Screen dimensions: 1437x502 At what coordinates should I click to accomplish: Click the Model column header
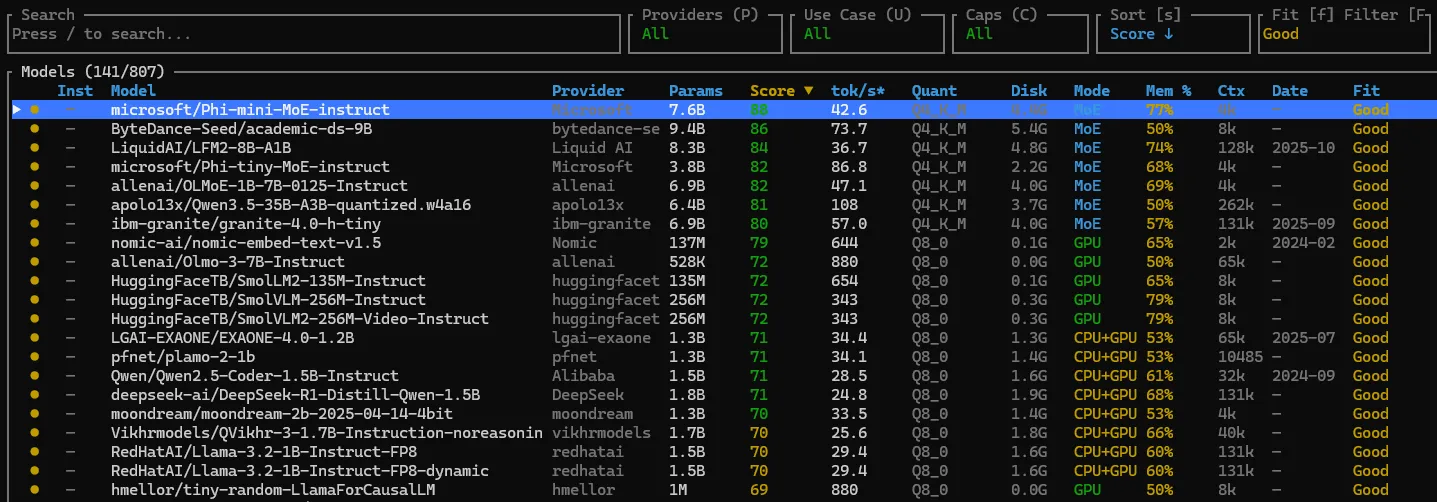pyautogui.click(x=135, y=91)
